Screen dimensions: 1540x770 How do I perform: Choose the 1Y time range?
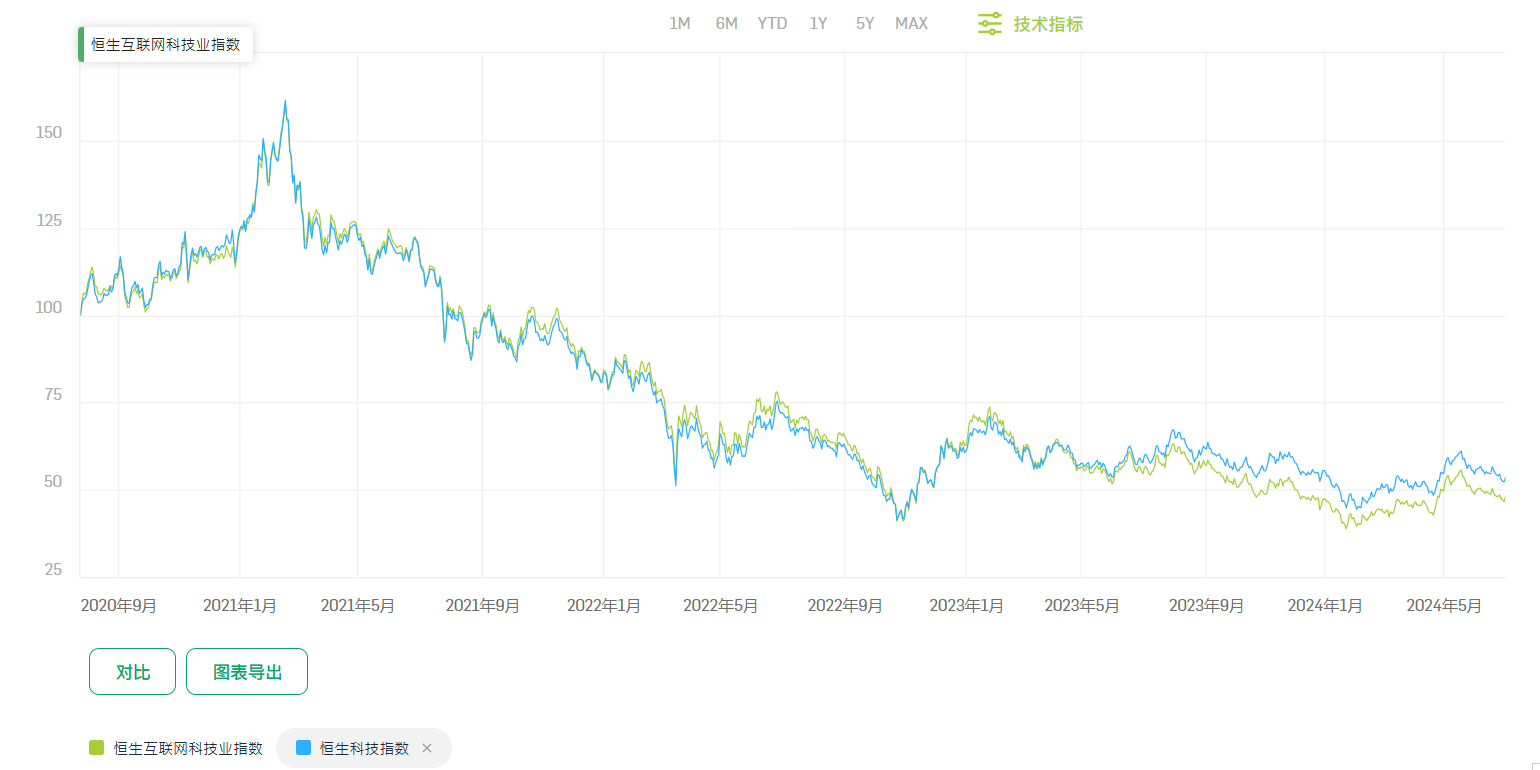click(818, 23)
